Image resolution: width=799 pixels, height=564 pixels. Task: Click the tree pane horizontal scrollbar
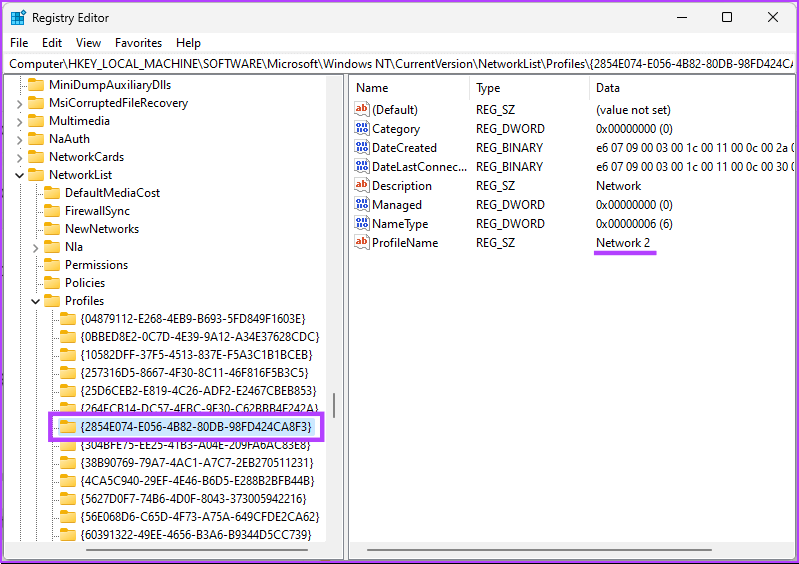pyautogui.click(x=197, y=550)
